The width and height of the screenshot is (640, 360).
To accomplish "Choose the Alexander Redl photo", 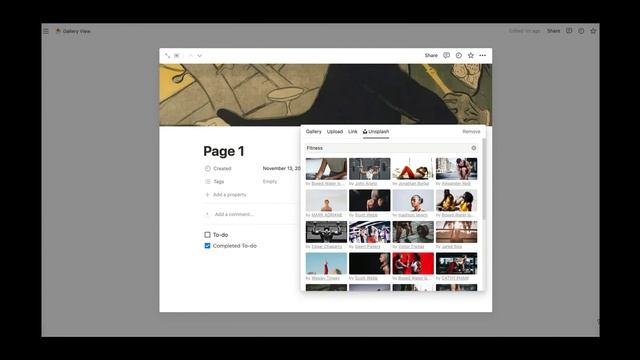I will pyautogui.click(x=456, y=169).
